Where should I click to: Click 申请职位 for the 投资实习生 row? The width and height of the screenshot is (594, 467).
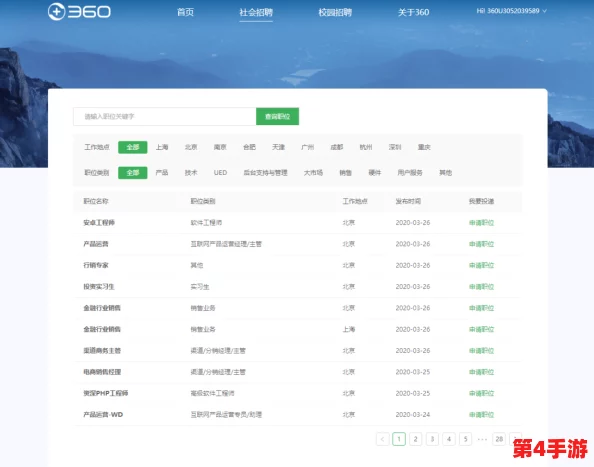tap(481, 287)
